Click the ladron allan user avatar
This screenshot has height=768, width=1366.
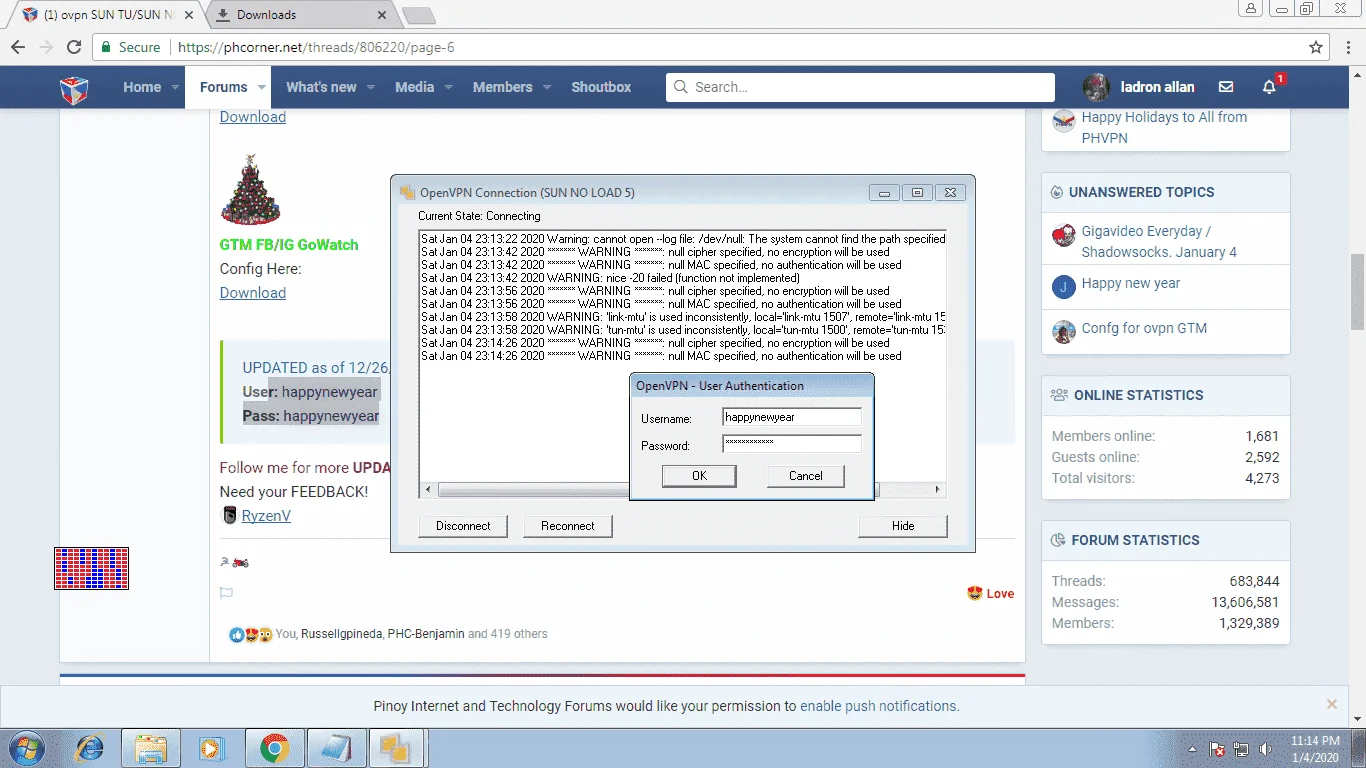pyautogui.click(x=1097, y=87)
